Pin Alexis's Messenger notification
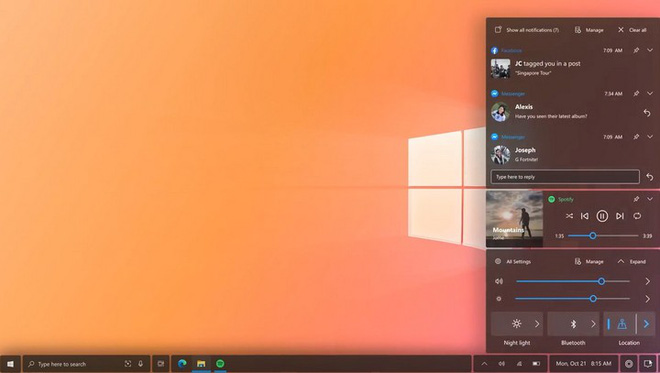 pyautogui.click(x=636, y=93)
